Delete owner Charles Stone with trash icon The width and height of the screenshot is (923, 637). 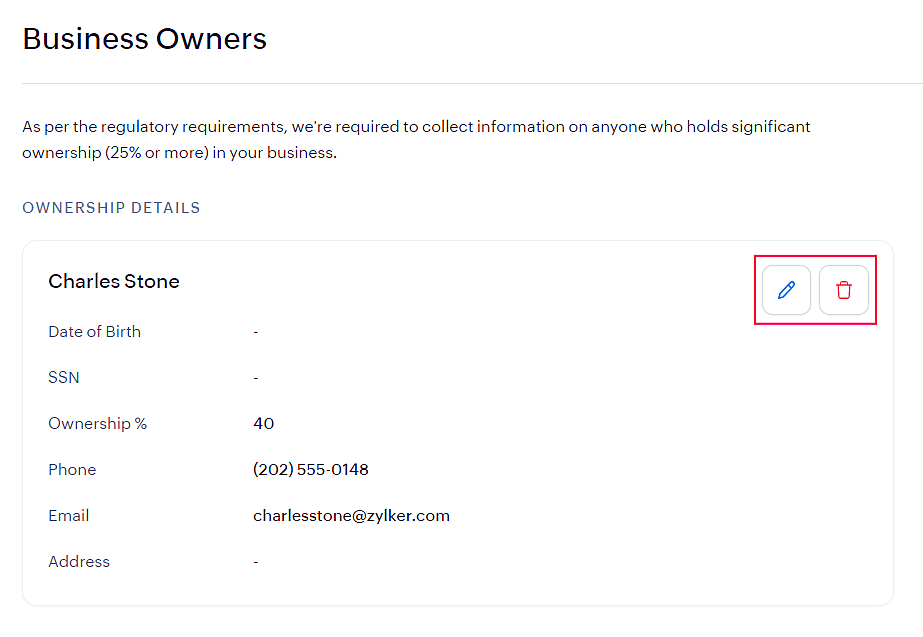click(844, 290)
